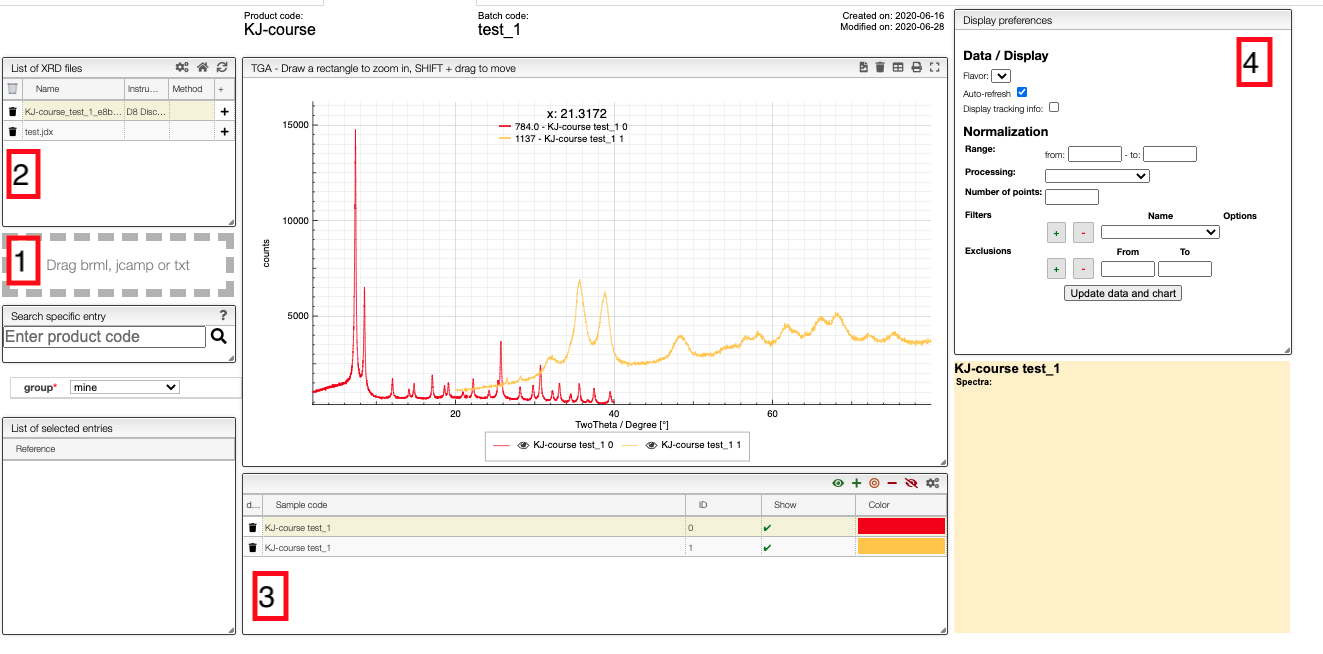Image resolution: width=1323 pixels, height=654 pixels.
Task: Open the Flavor dropdown
Action: (x=1001, y=76)
